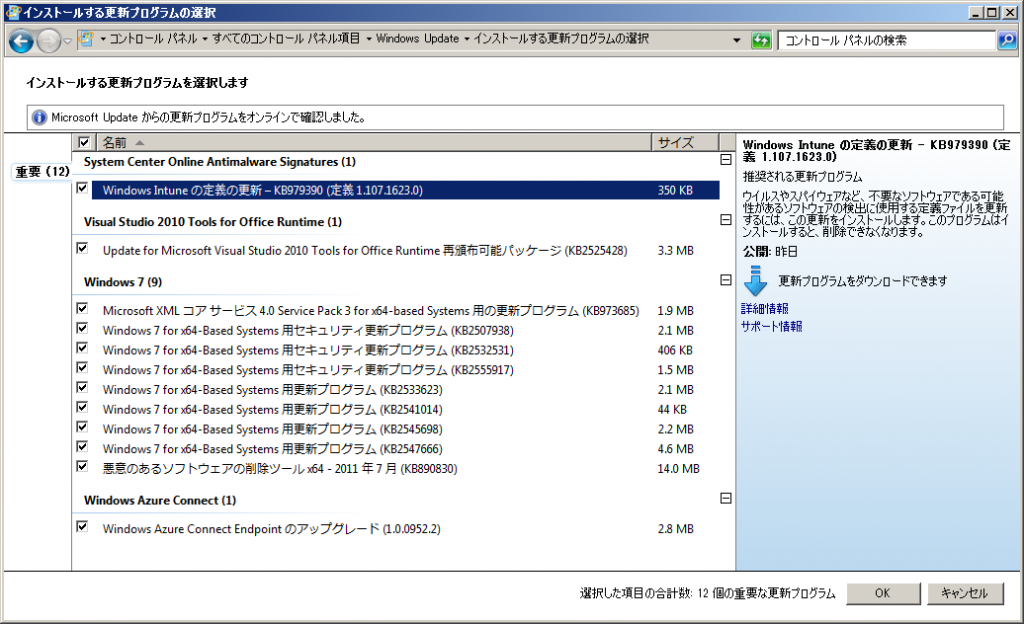
Task: Click the blue info icon in notification bar
Action: point(39,117)
